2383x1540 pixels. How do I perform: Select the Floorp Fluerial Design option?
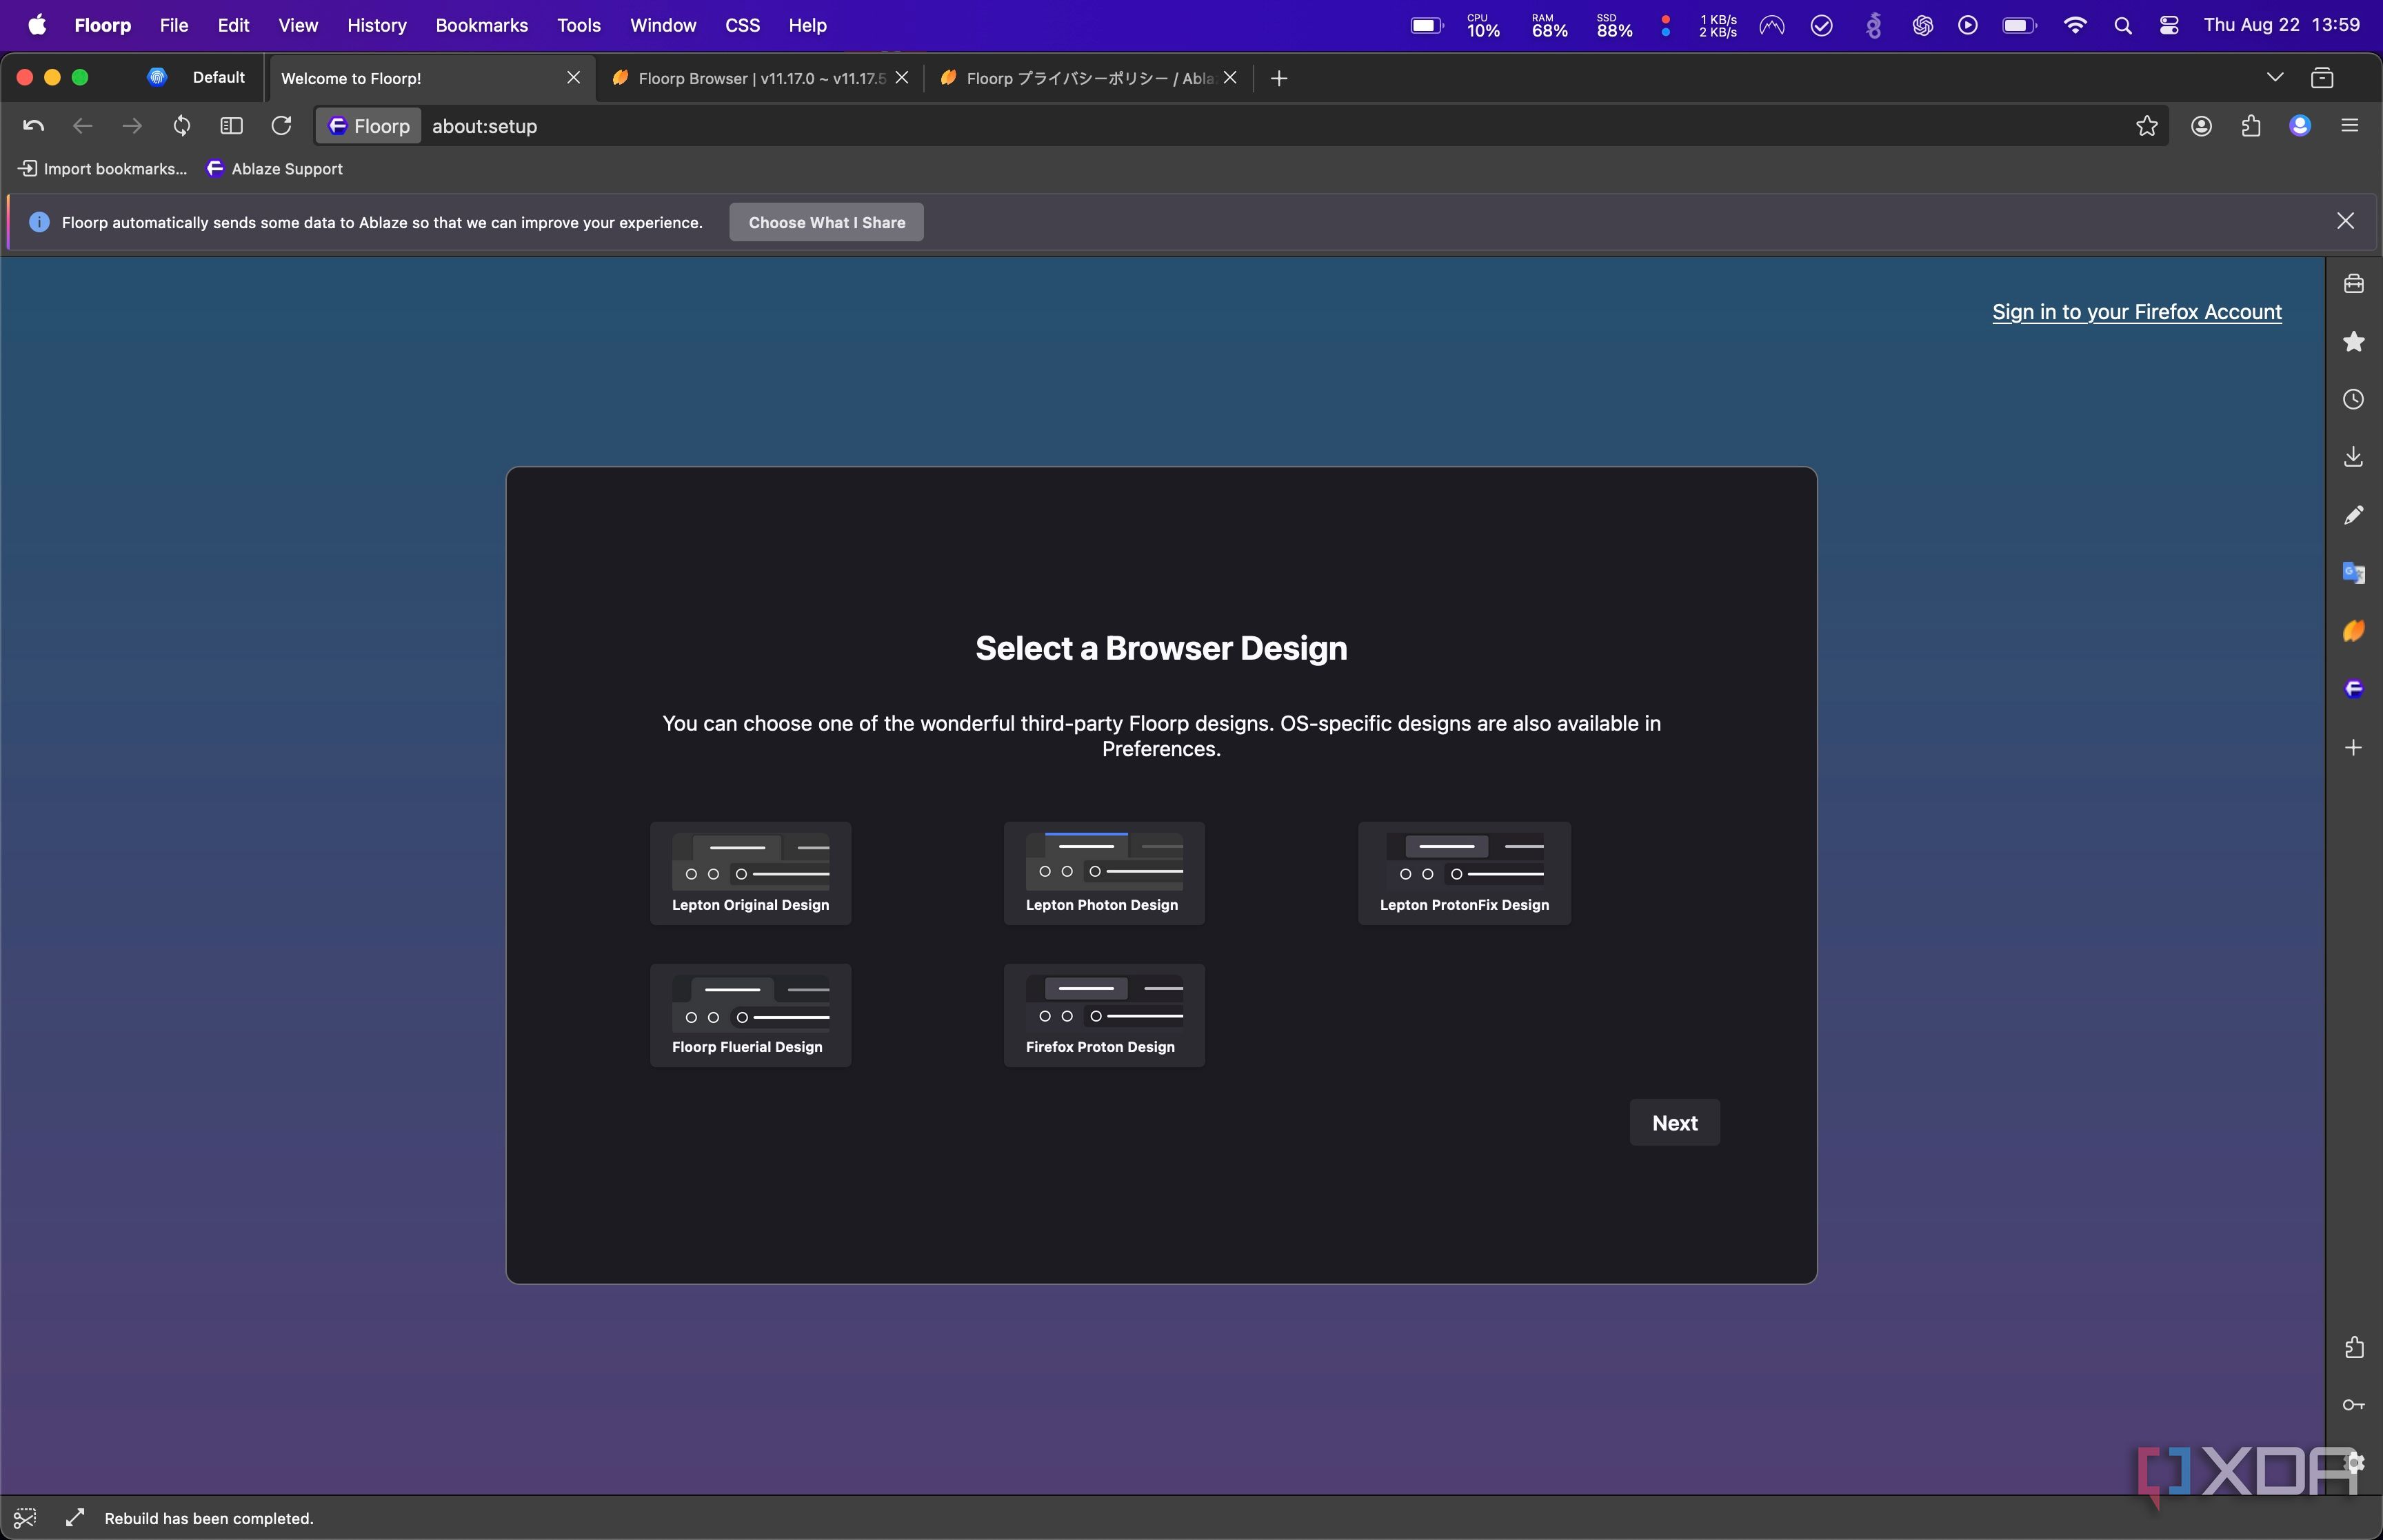click(751, 1016)
